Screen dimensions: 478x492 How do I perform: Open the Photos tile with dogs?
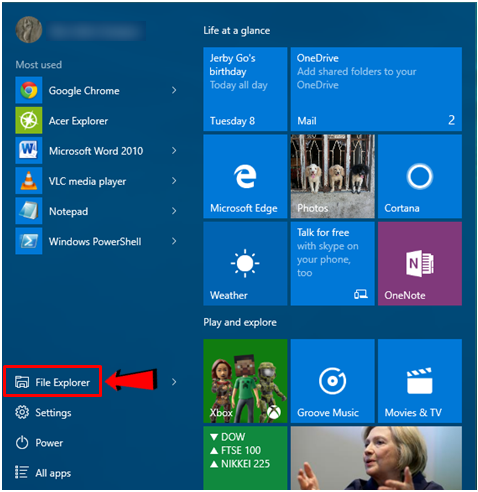[332, 176]
